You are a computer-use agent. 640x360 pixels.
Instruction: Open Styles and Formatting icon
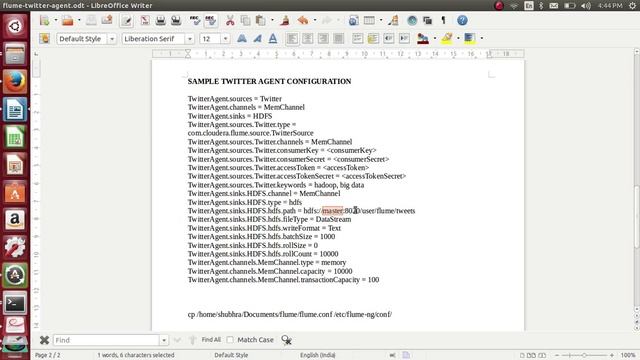pos(44,39)
